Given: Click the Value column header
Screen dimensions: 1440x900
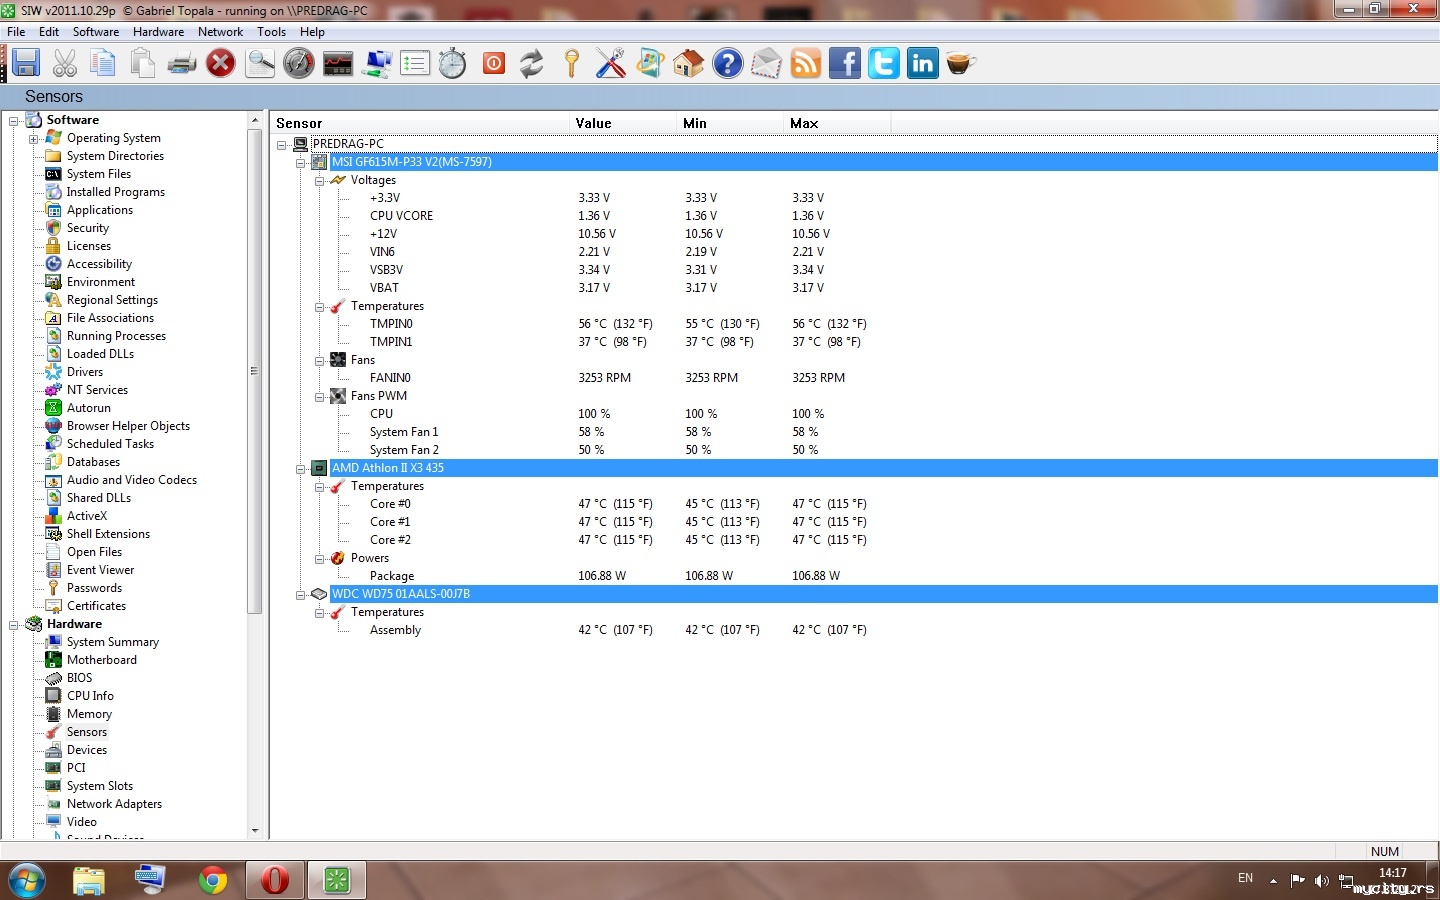Looking at the screenshot, I should 622,123.
